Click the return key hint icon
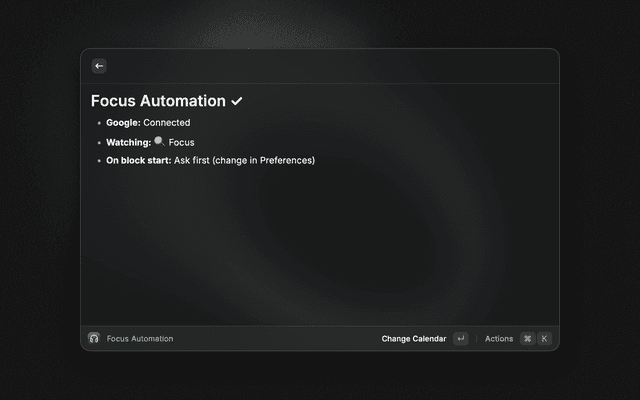This screenshot has height=400, width=640. (x=460, y=338)
